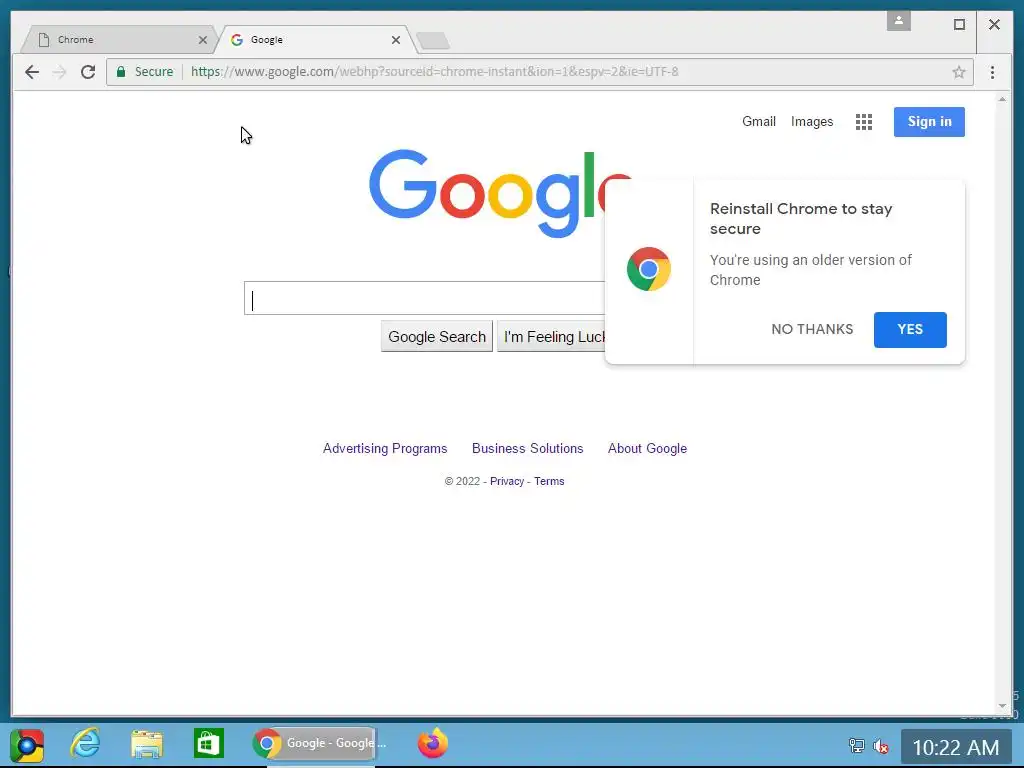
Task: Launch Internet Explorer from the taskbar
Action: (86, 744)
